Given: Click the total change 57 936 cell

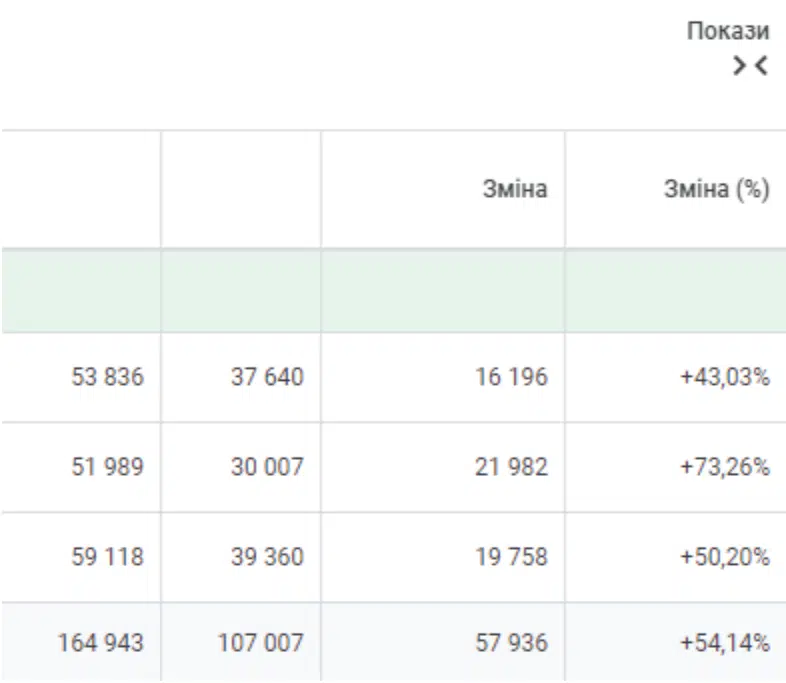Looking at the screenshot, I should point(511,642).
